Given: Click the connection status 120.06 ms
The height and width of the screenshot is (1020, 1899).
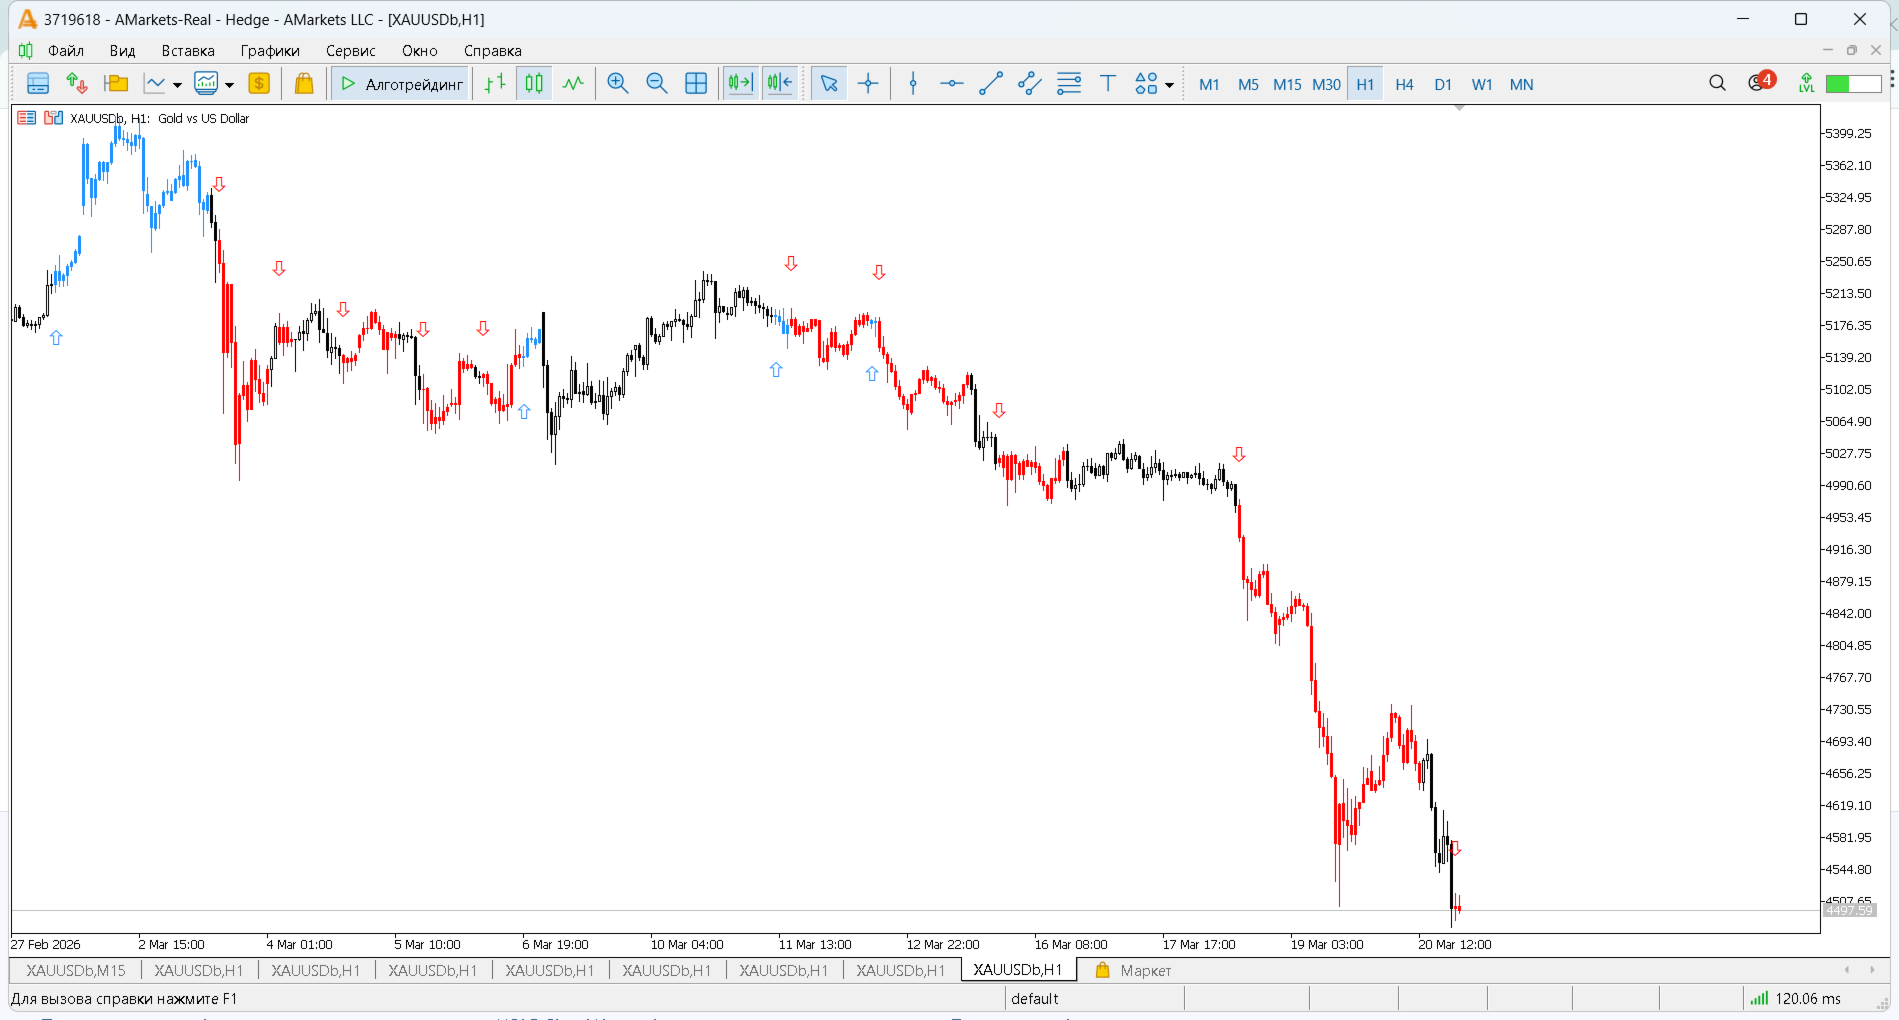Looking at the screenshot, I should 1796,998.
